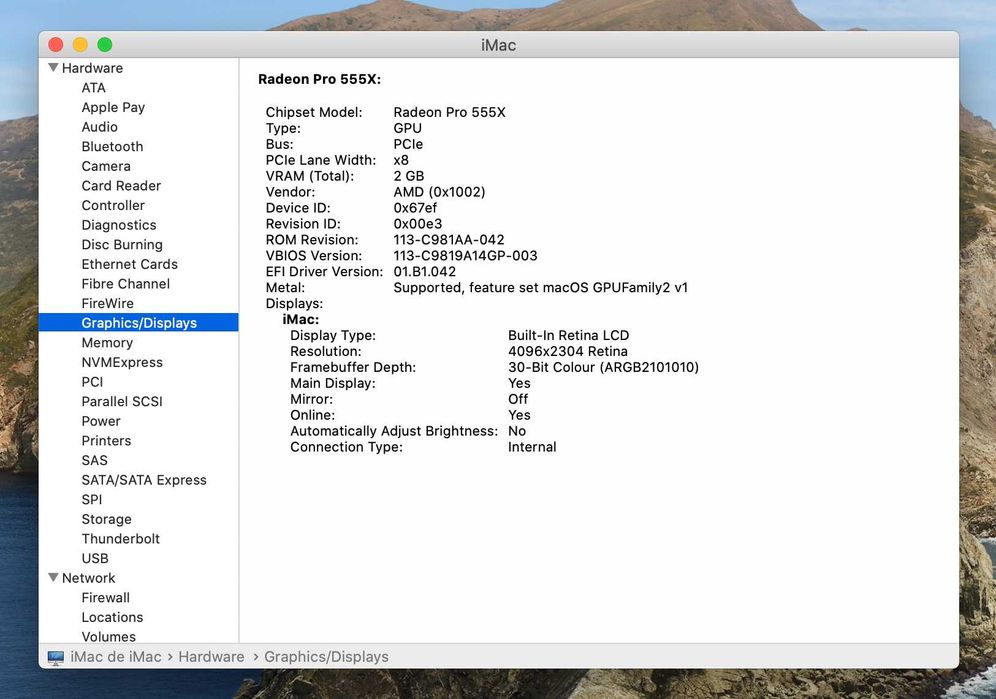
Task: Click the resolution '4096x2304 Retina'
Action: pos(567,351)
